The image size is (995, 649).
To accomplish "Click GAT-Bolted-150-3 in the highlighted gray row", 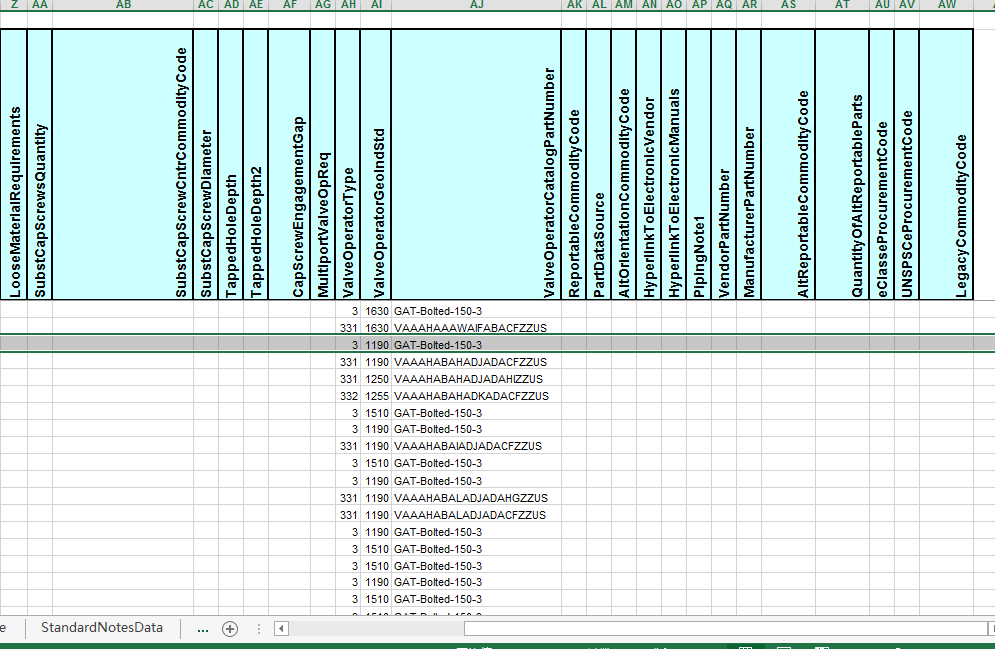I will click(x=477, y=345).
